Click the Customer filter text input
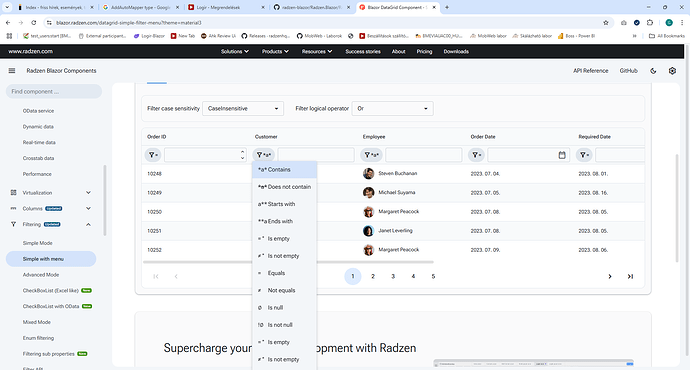This screenshot has width=690, height=370. tap(316, 155)
